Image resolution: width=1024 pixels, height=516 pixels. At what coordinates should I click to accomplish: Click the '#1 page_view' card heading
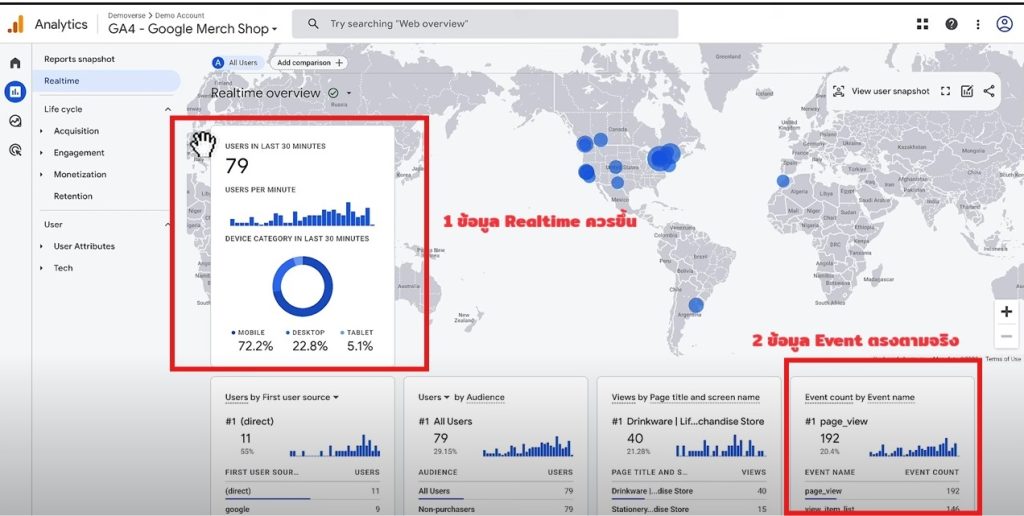point(837,421)
